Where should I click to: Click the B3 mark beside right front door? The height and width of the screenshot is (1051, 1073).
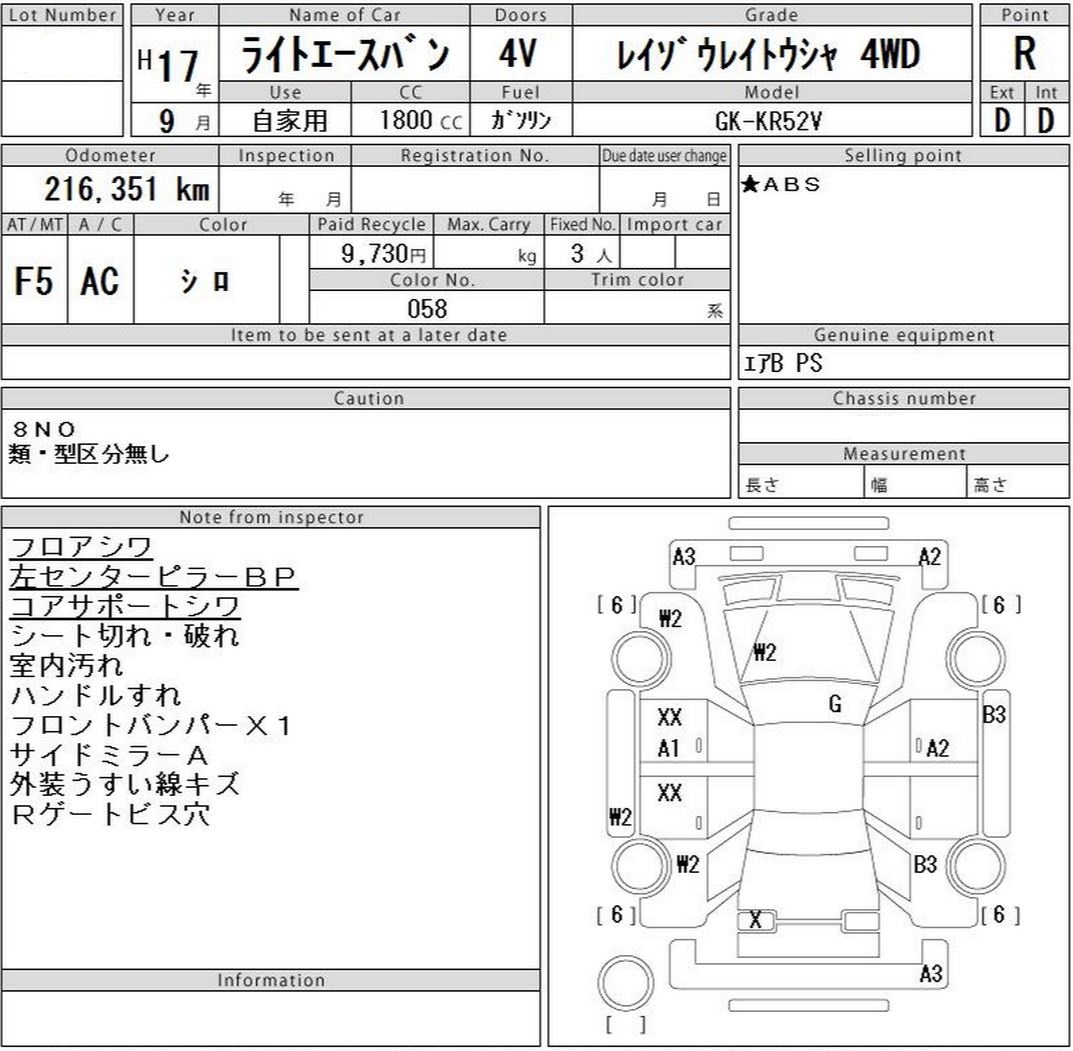coord(994,714)
